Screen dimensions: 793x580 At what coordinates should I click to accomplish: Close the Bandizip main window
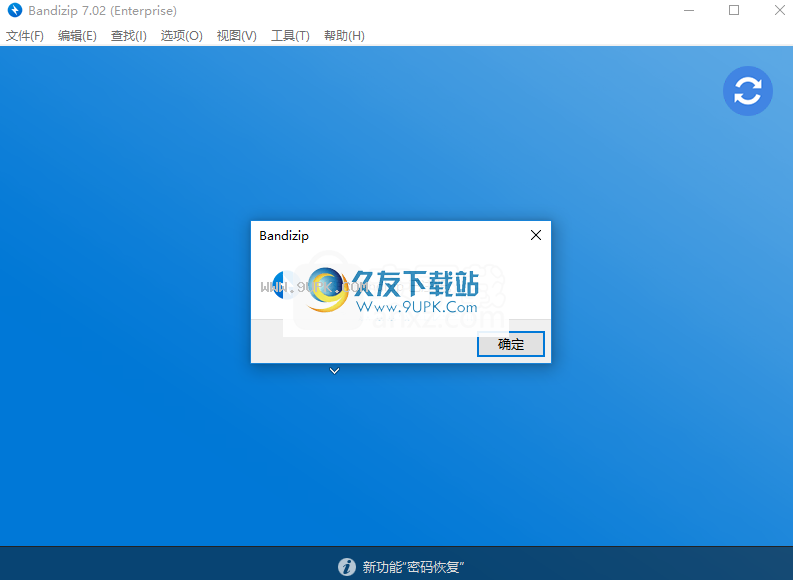pos(779,10)
